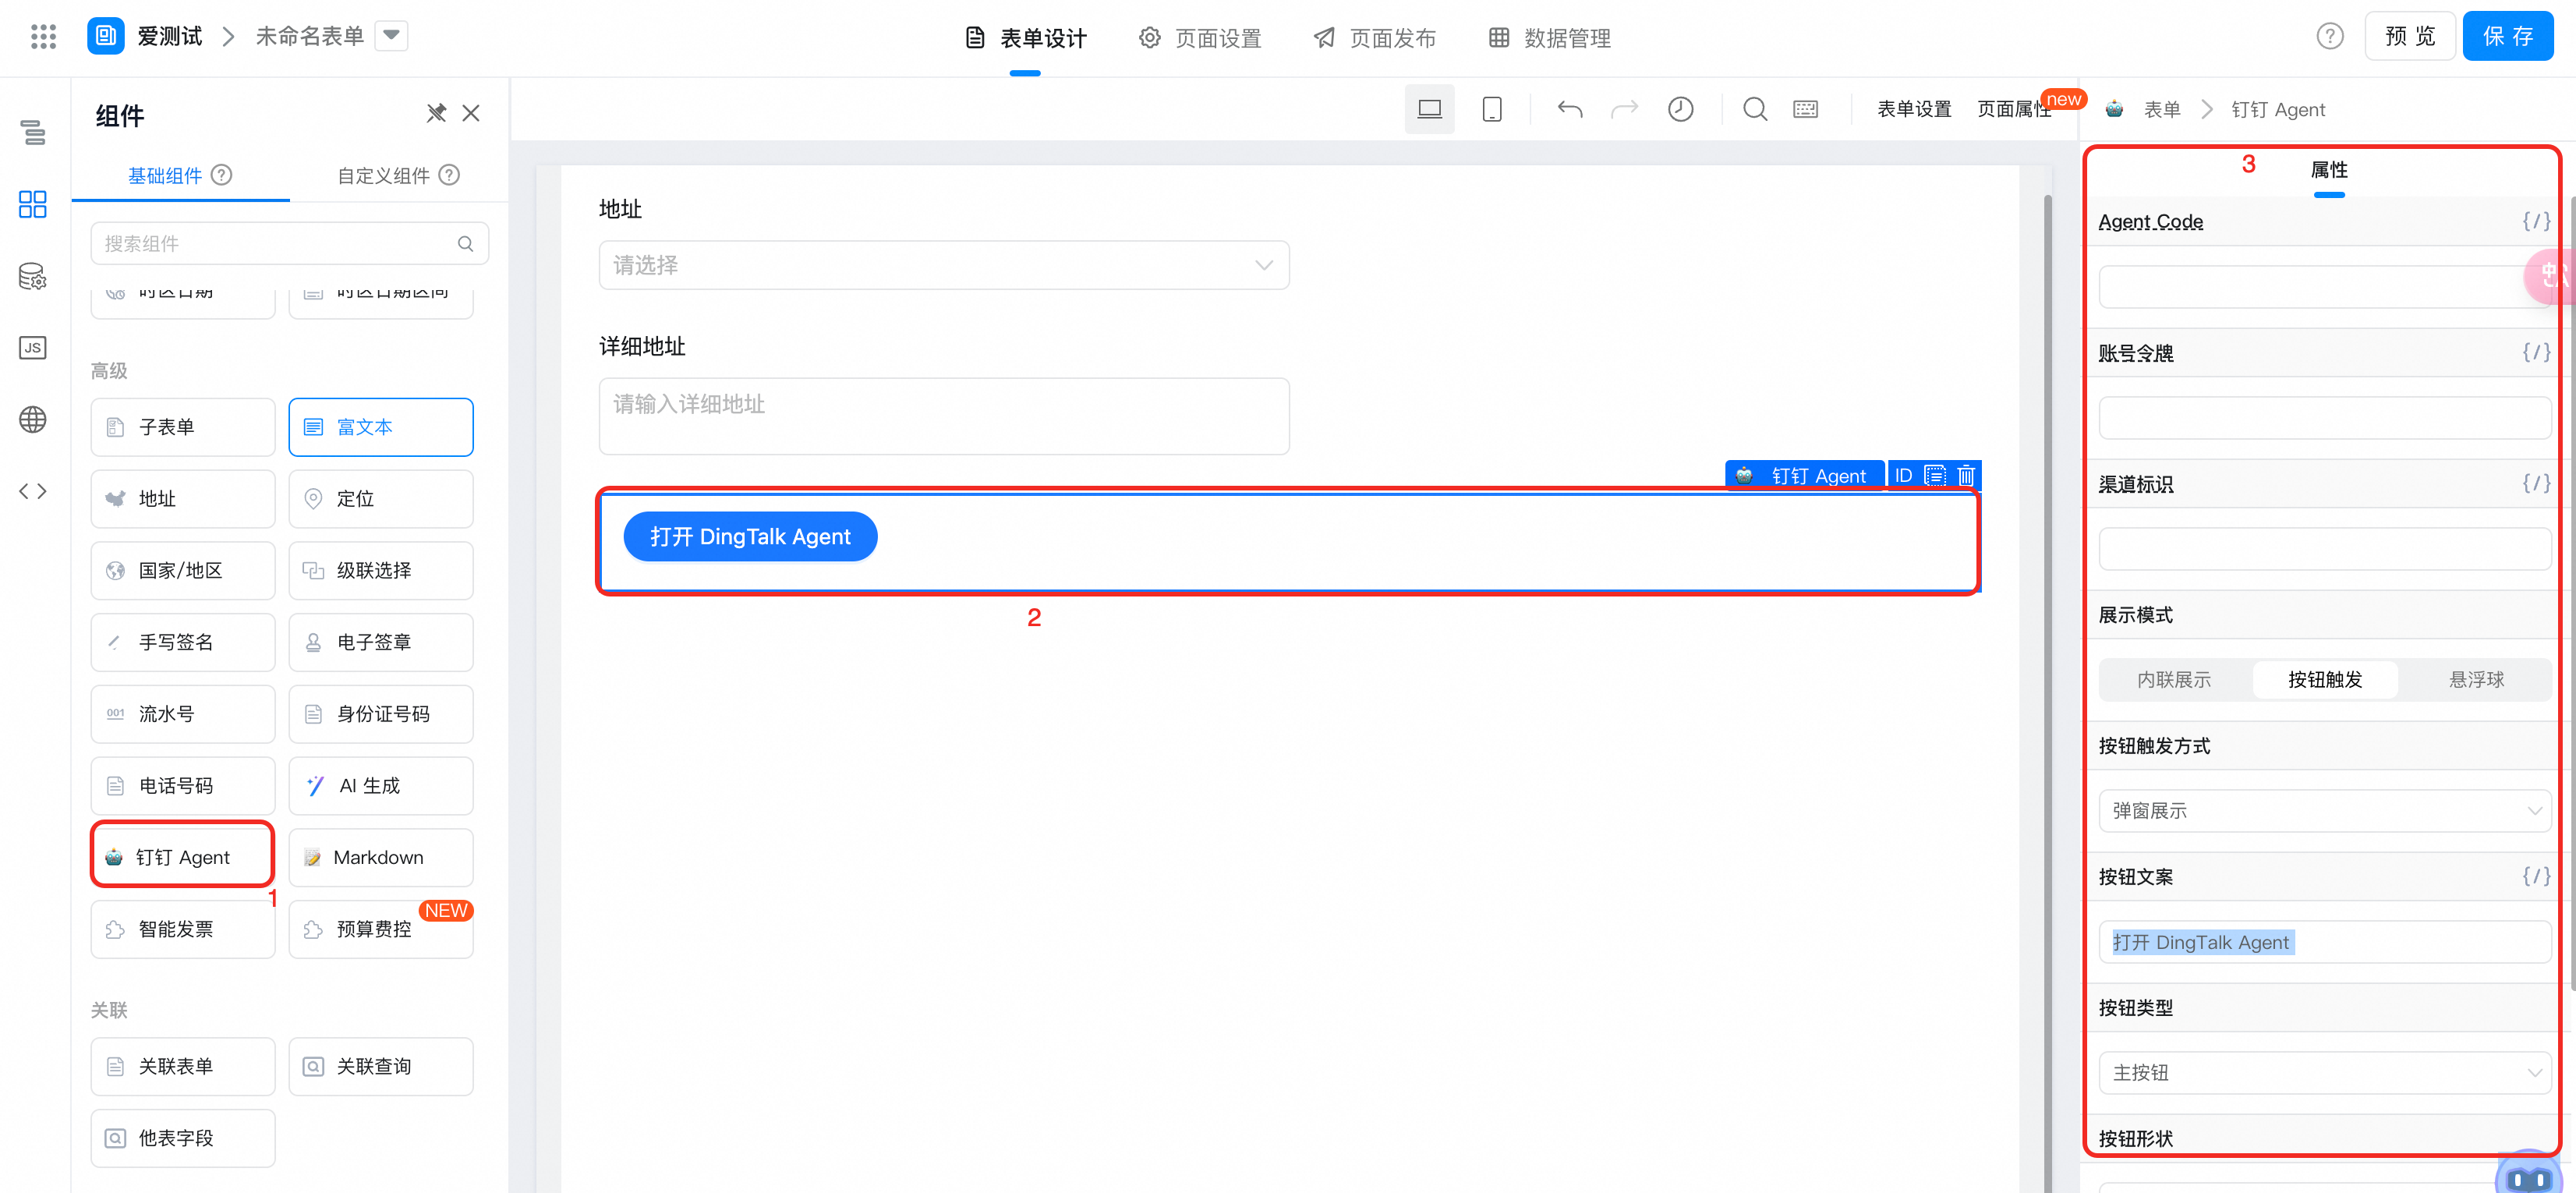Open the keyboard shortcuts icon

(x=1806, y=109)
